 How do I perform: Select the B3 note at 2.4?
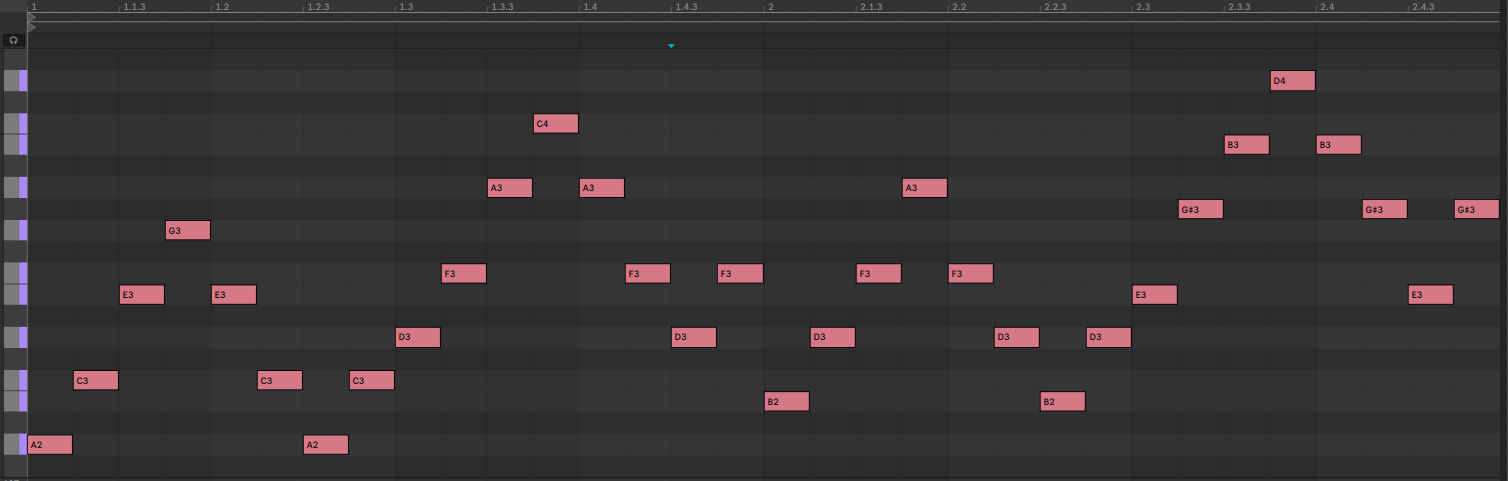pos(1339,145)
